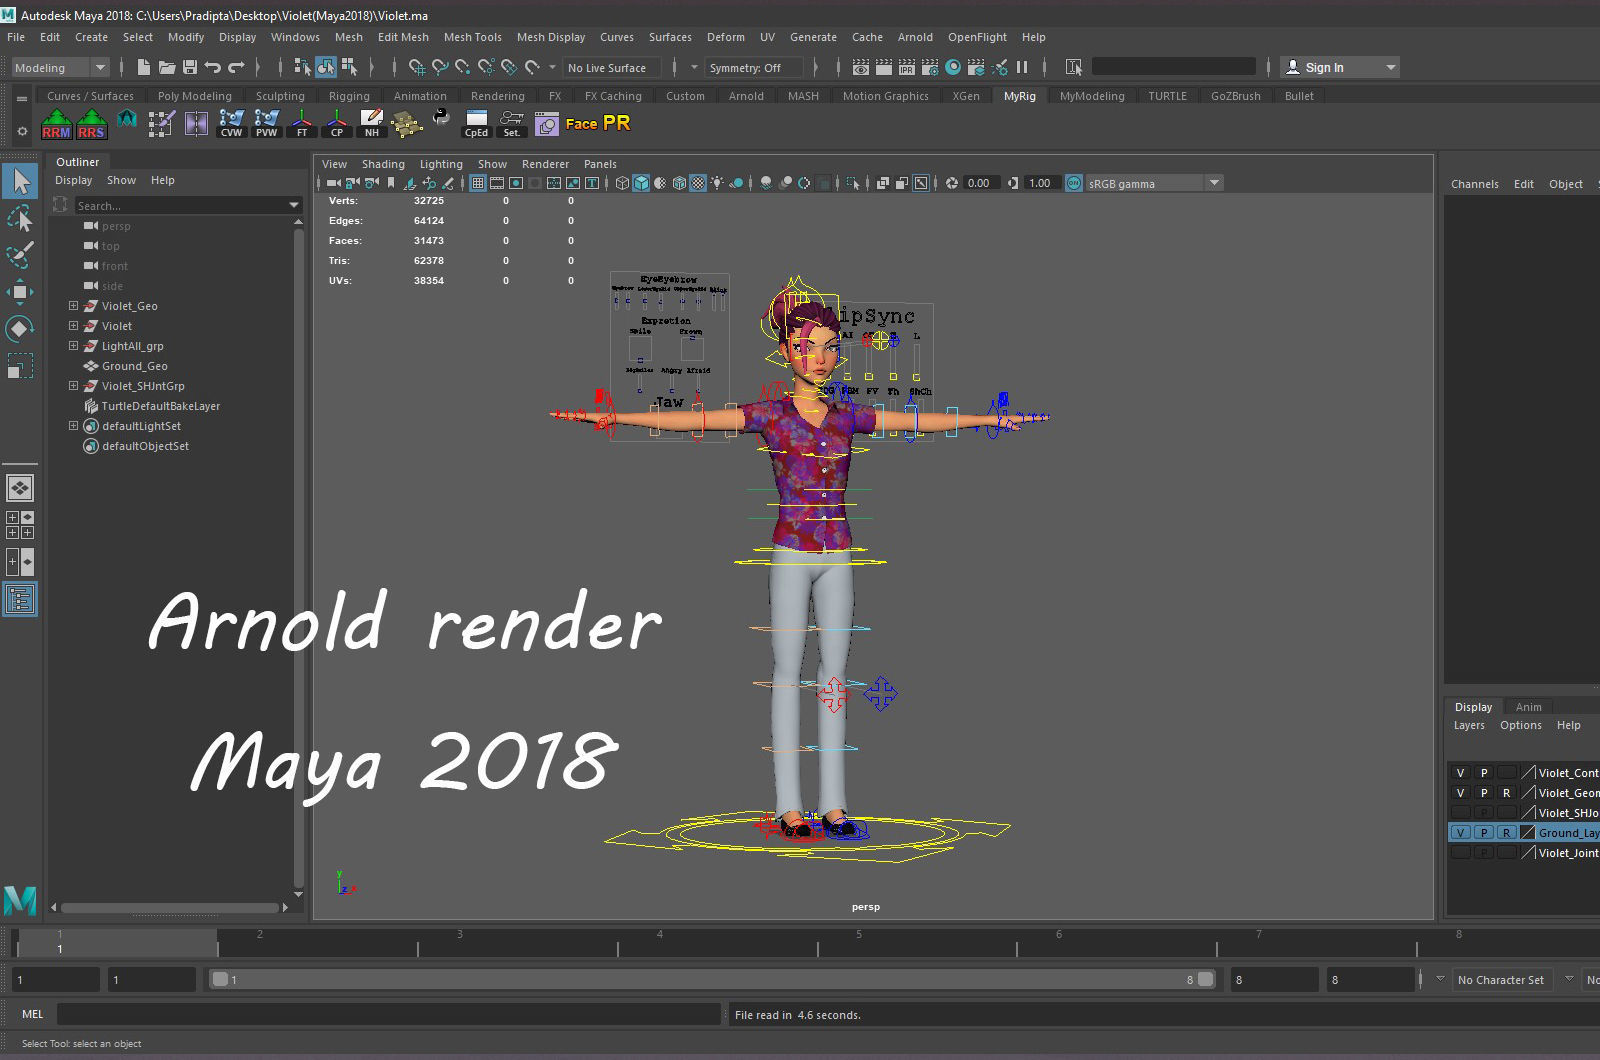Pick the Paint Selection tool
The height and width of the screenshot is (1060, 1600).
click(20, 255)
